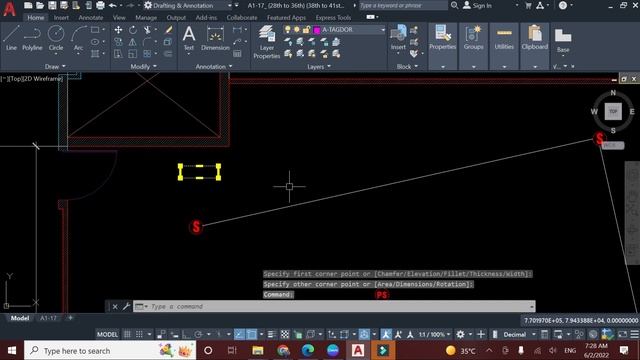The height and width of the screenshot is (360, 640).
Task: Switch to the A1-17 layout tab
Action: pyautogui.click(x=48, y=318)
